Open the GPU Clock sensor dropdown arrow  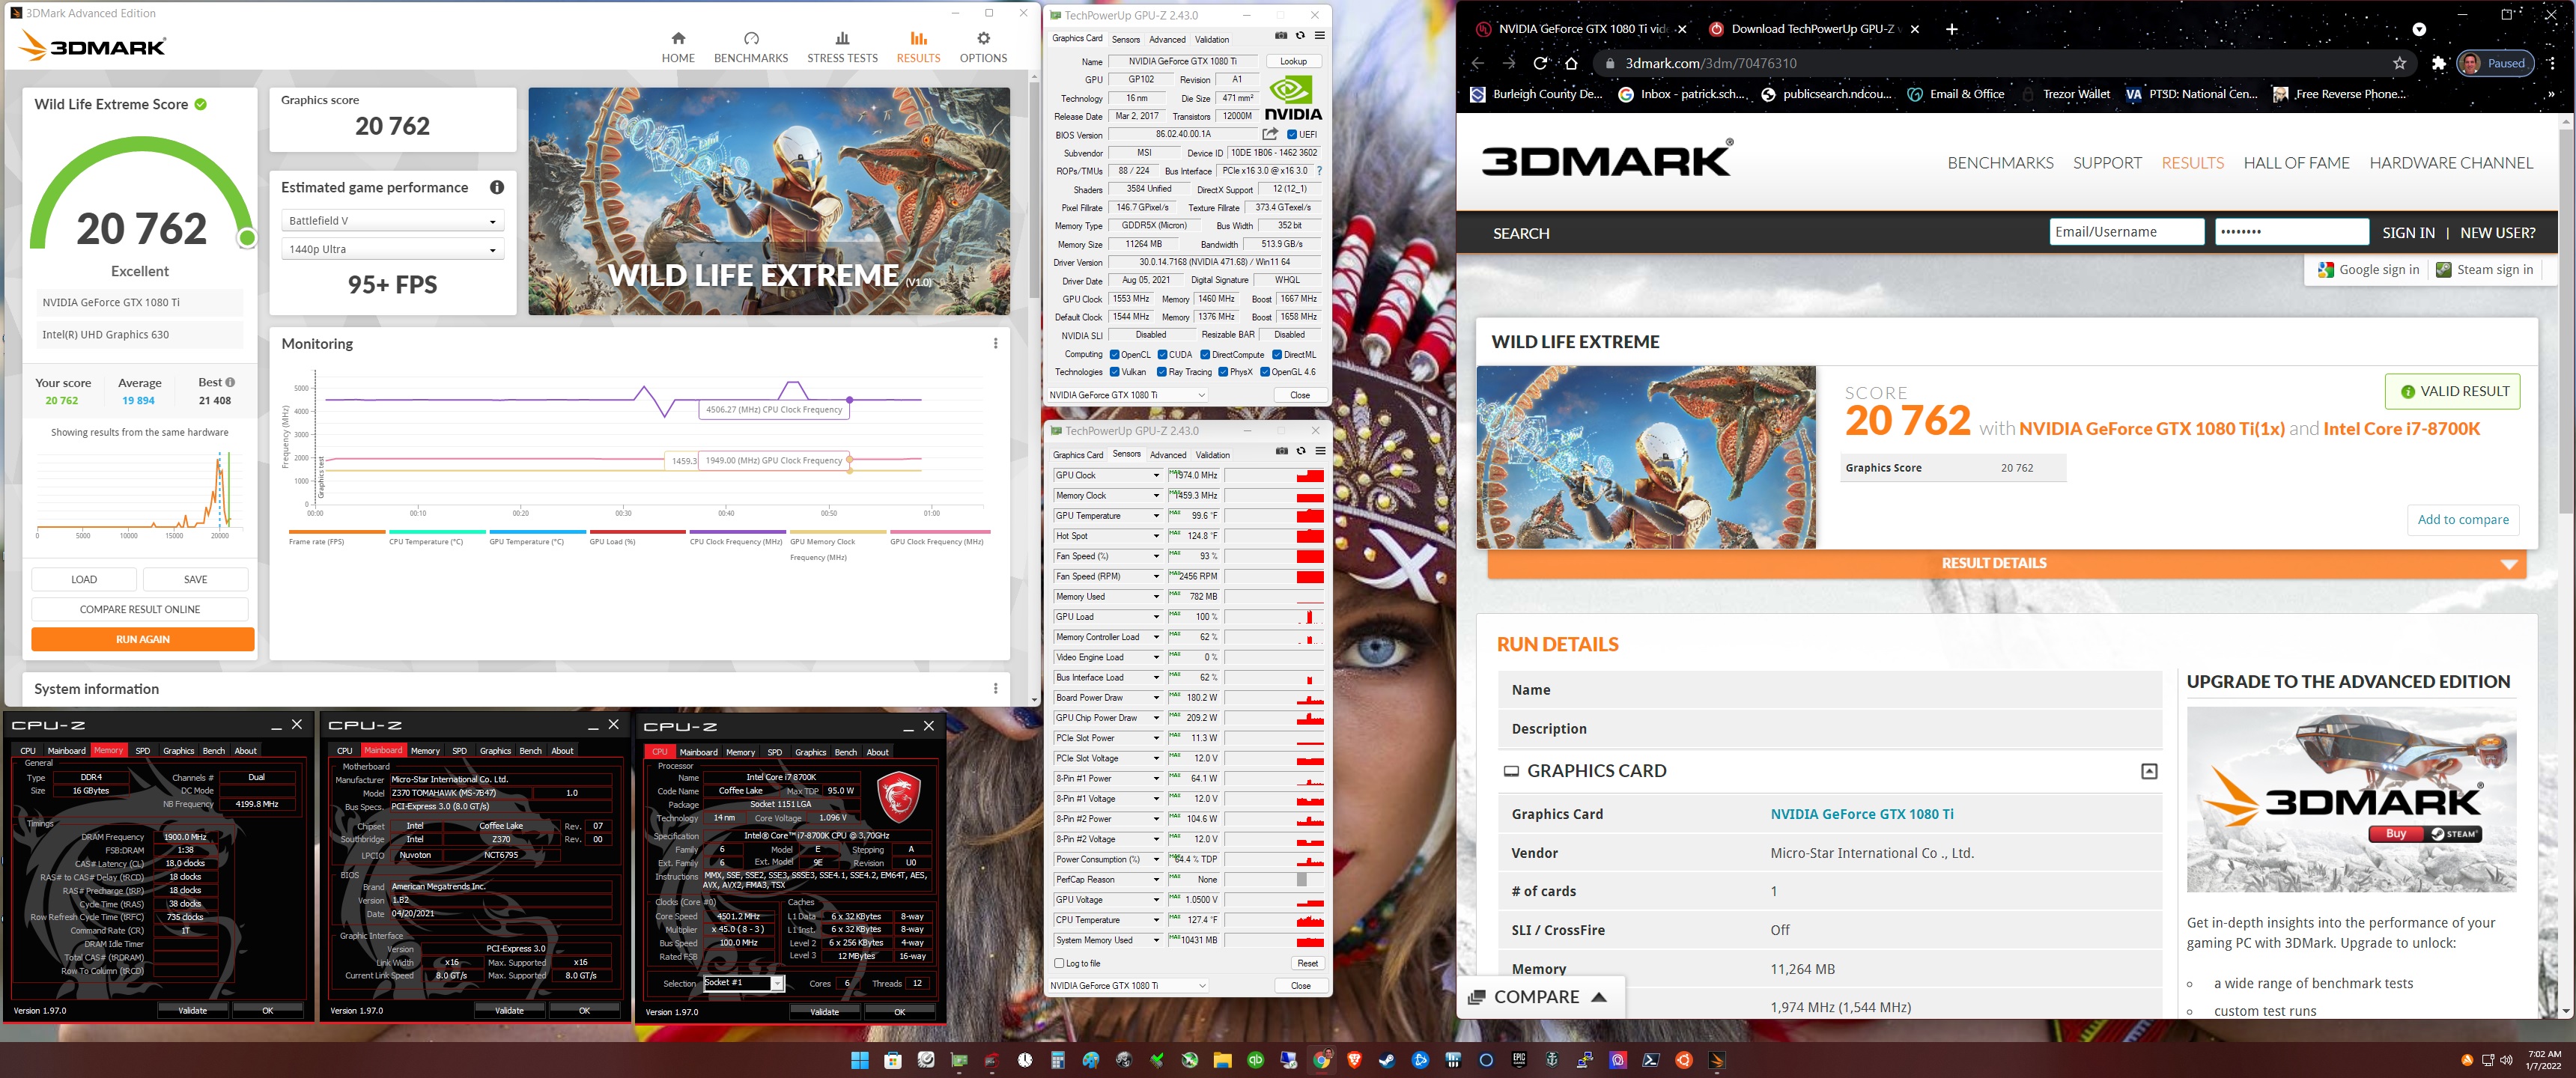(1156, 476)
